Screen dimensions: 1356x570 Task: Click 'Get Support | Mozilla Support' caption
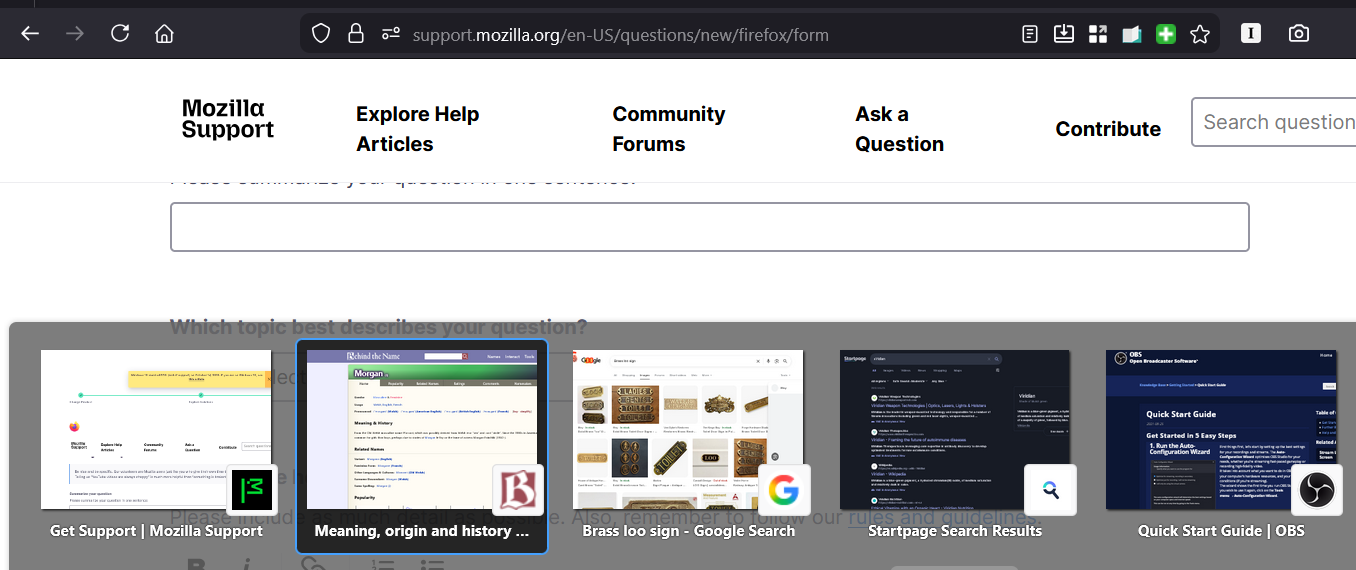(x=156, y=531)
